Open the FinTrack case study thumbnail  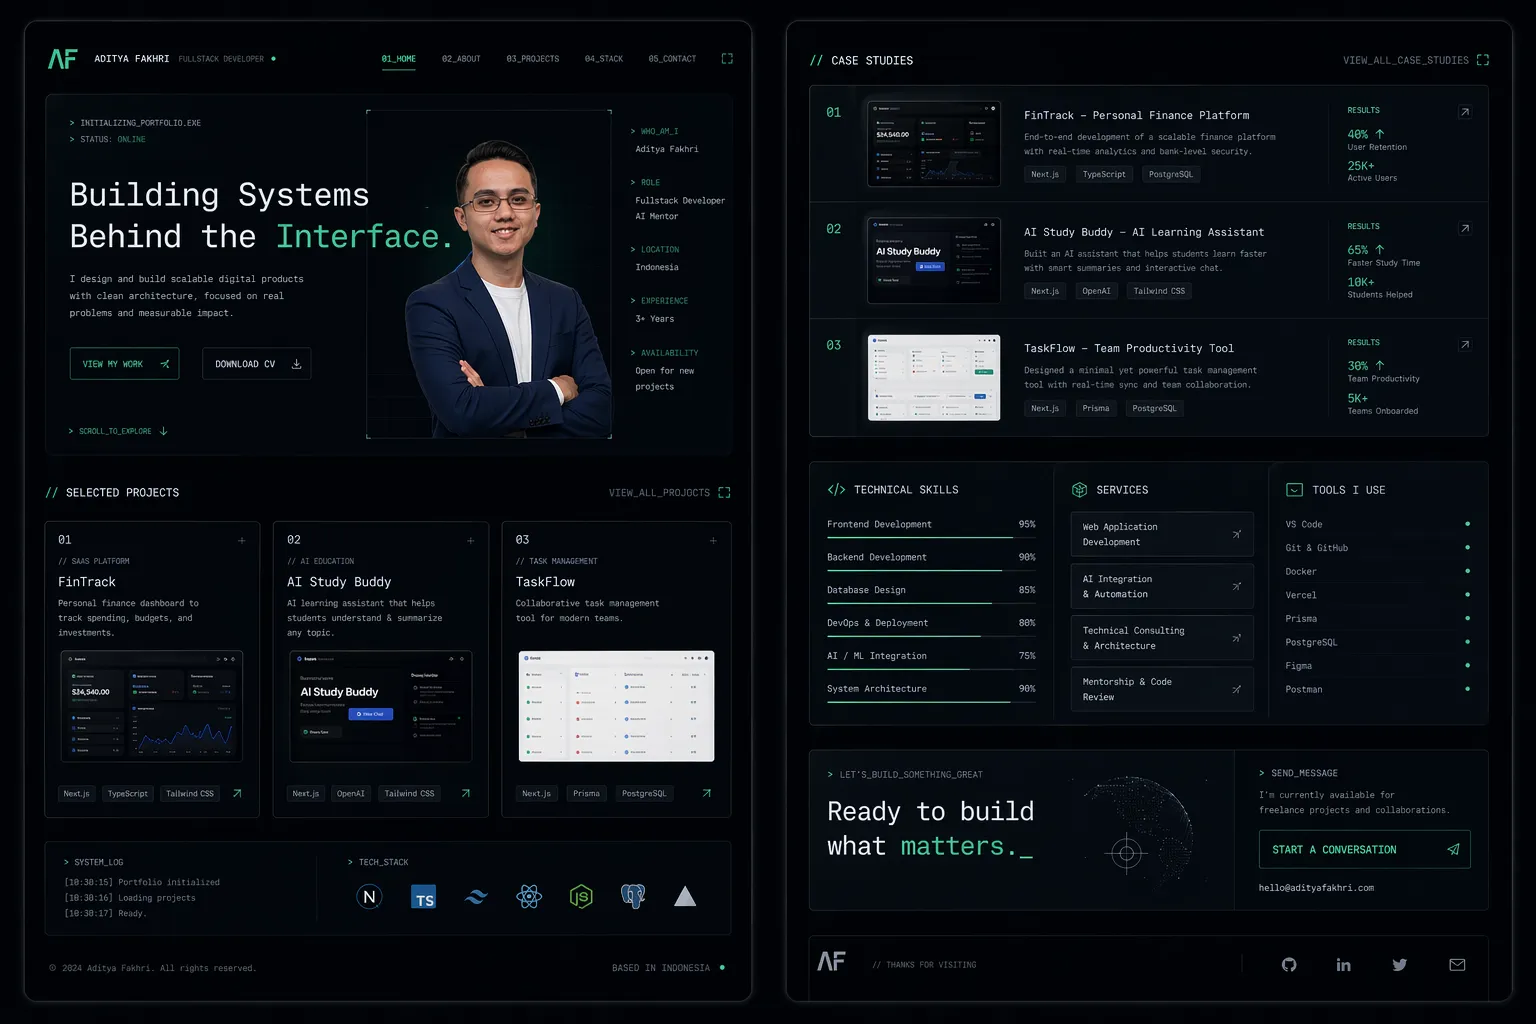click(933, 142)
